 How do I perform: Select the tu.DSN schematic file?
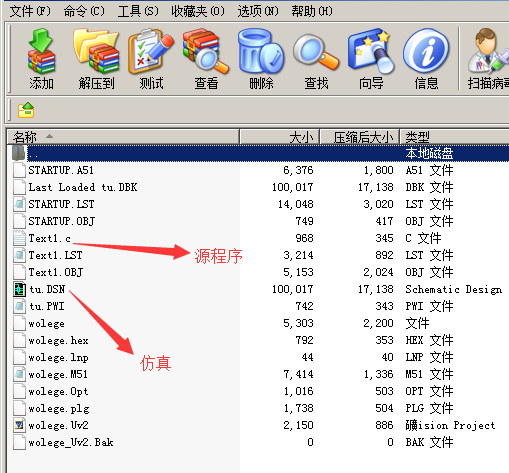pyautogui.click(x=47, y=289)
